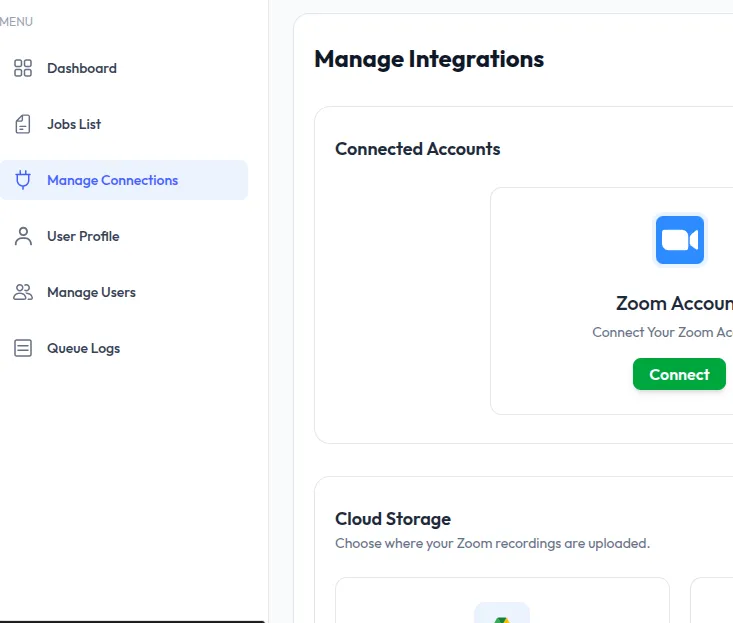Navigate to Manage Users

[124, 292]
